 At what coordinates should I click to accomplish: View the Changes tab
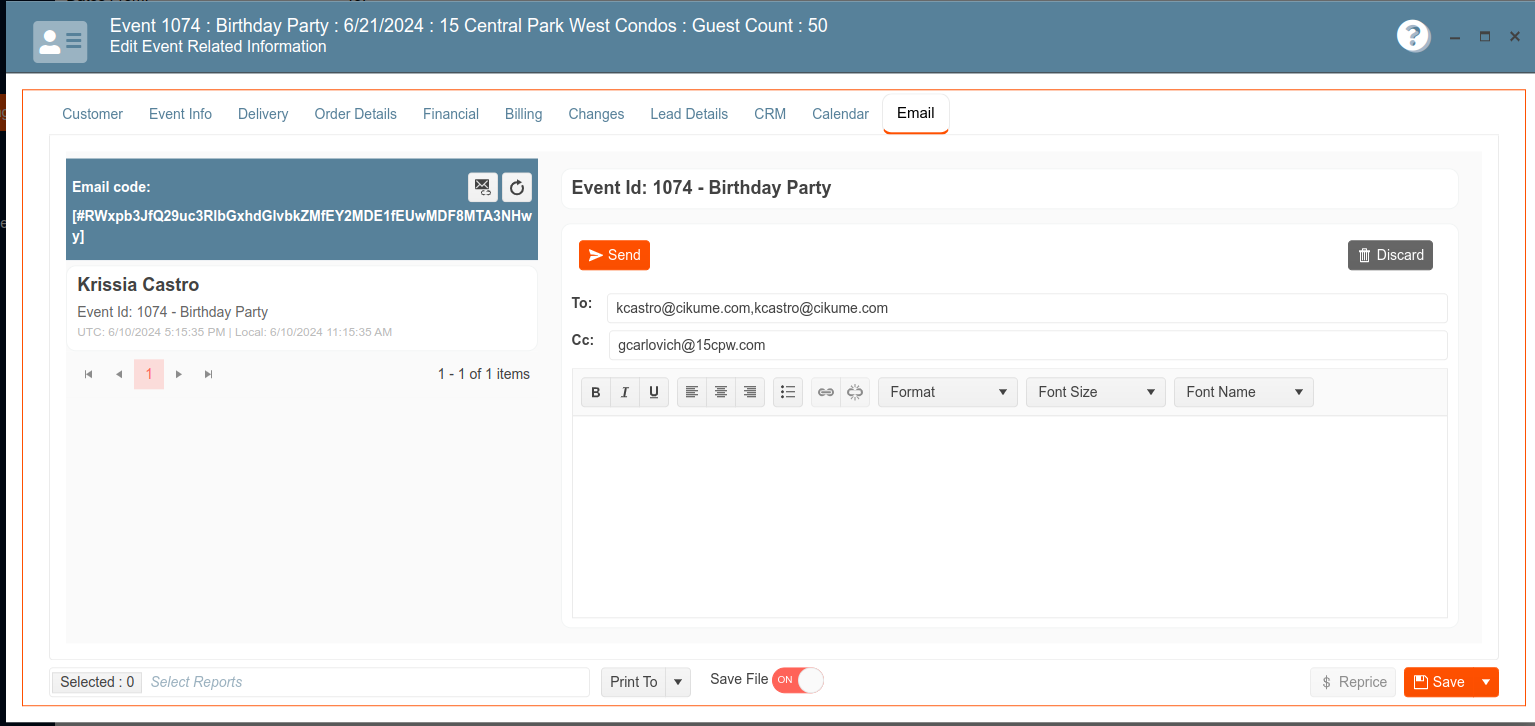(x=597, y=114)
